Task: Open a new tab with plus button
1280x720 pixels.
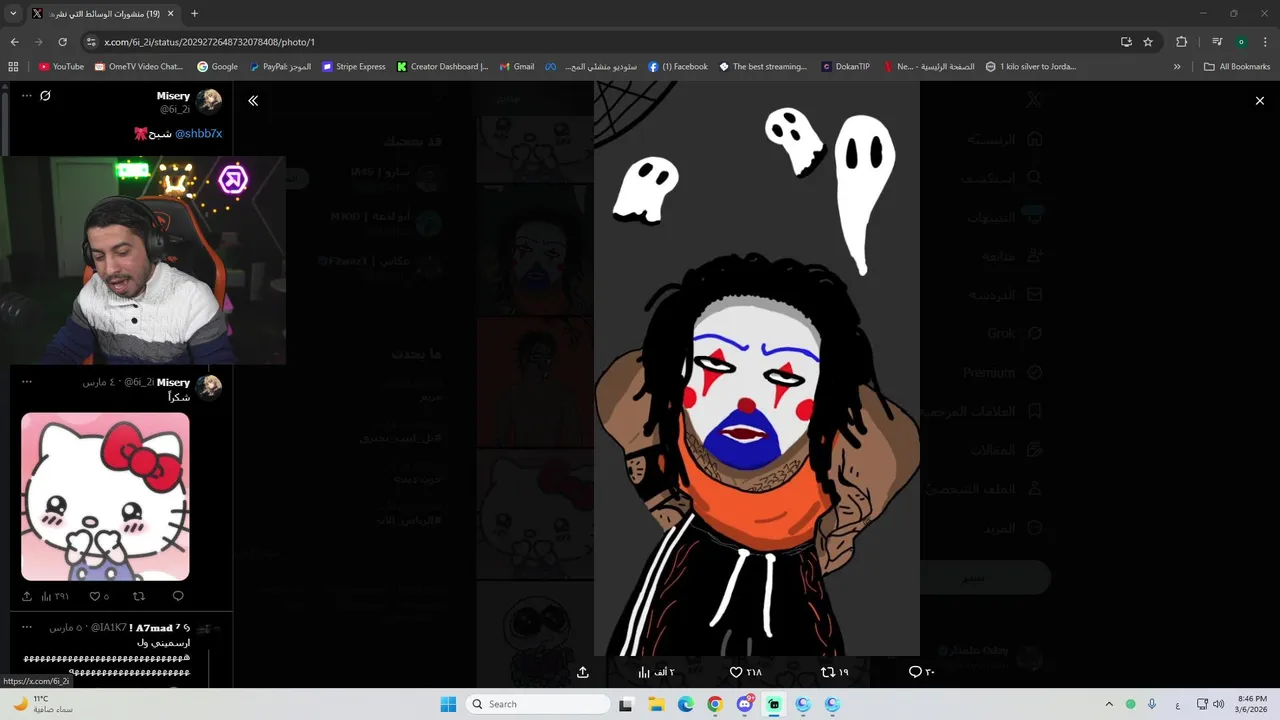Action: point(194,13)
